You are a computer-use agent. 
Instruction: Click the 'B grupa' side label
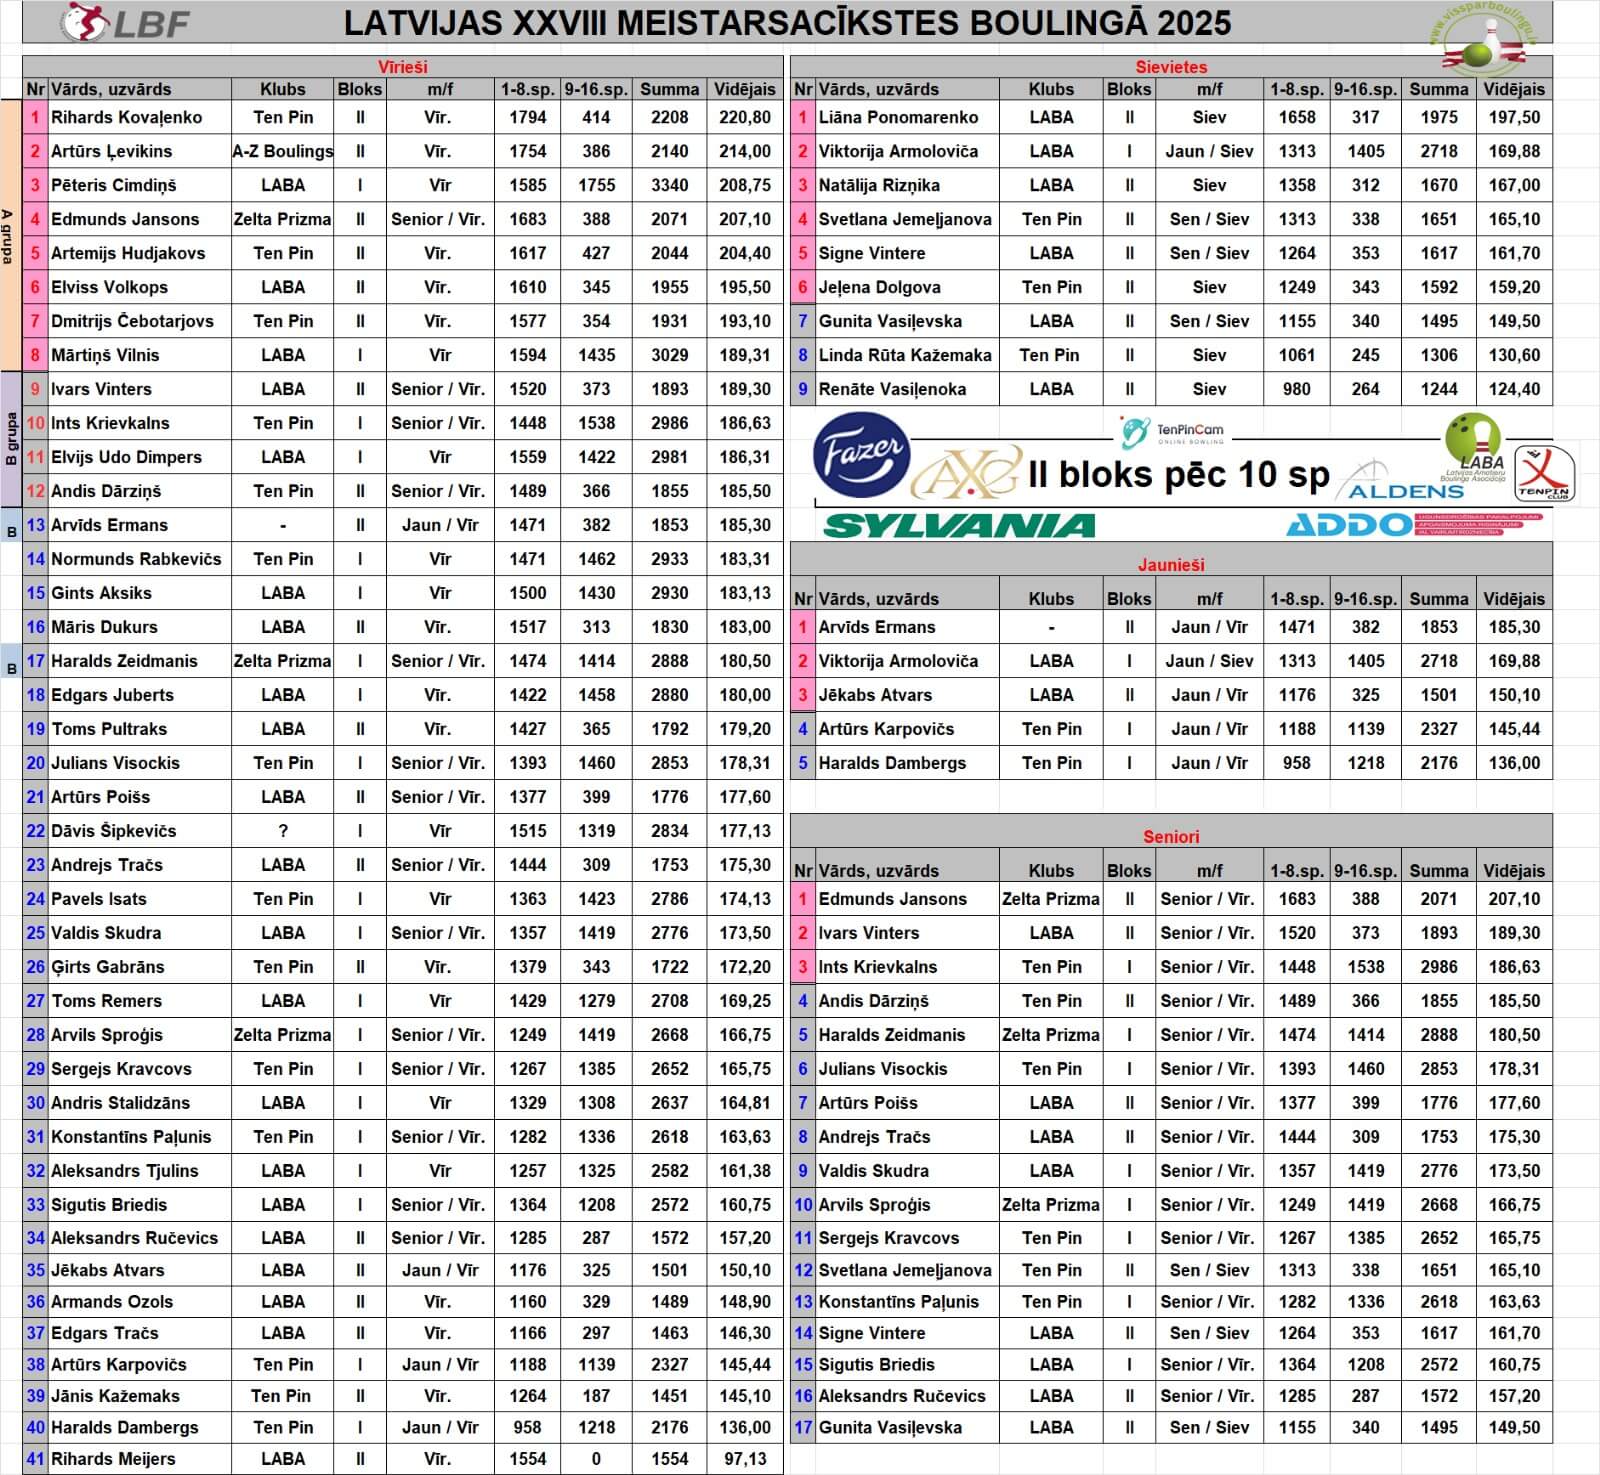click(11, 439)
